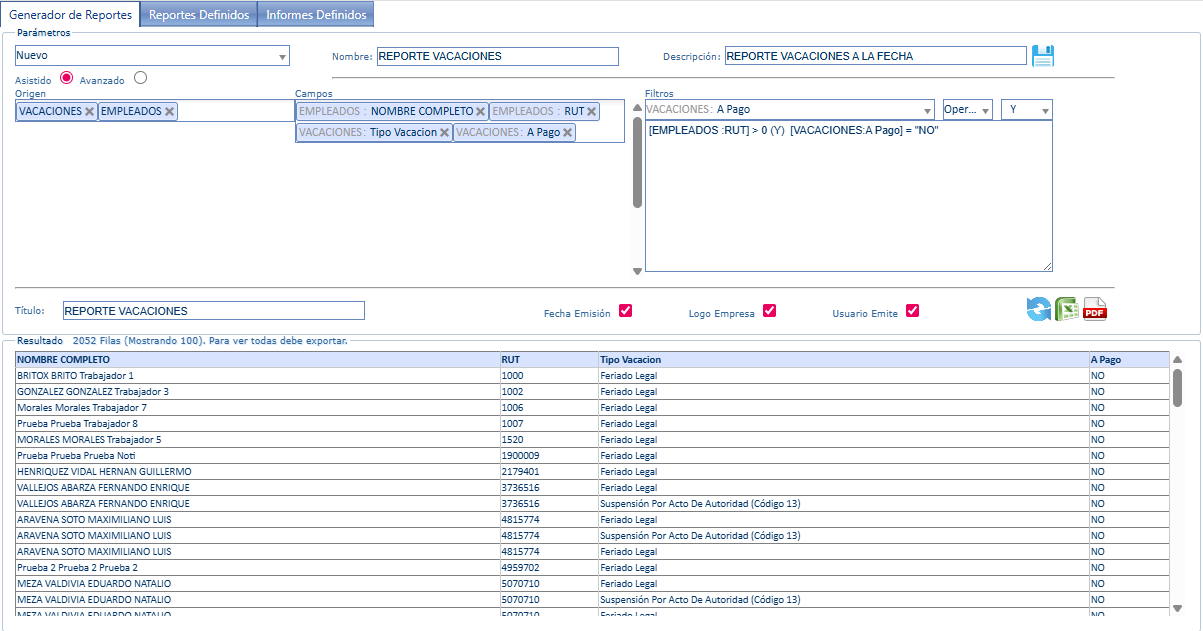Screen dimensions: 1203x631
Task: Export report to PDF icon
Action: (1095, 310)
